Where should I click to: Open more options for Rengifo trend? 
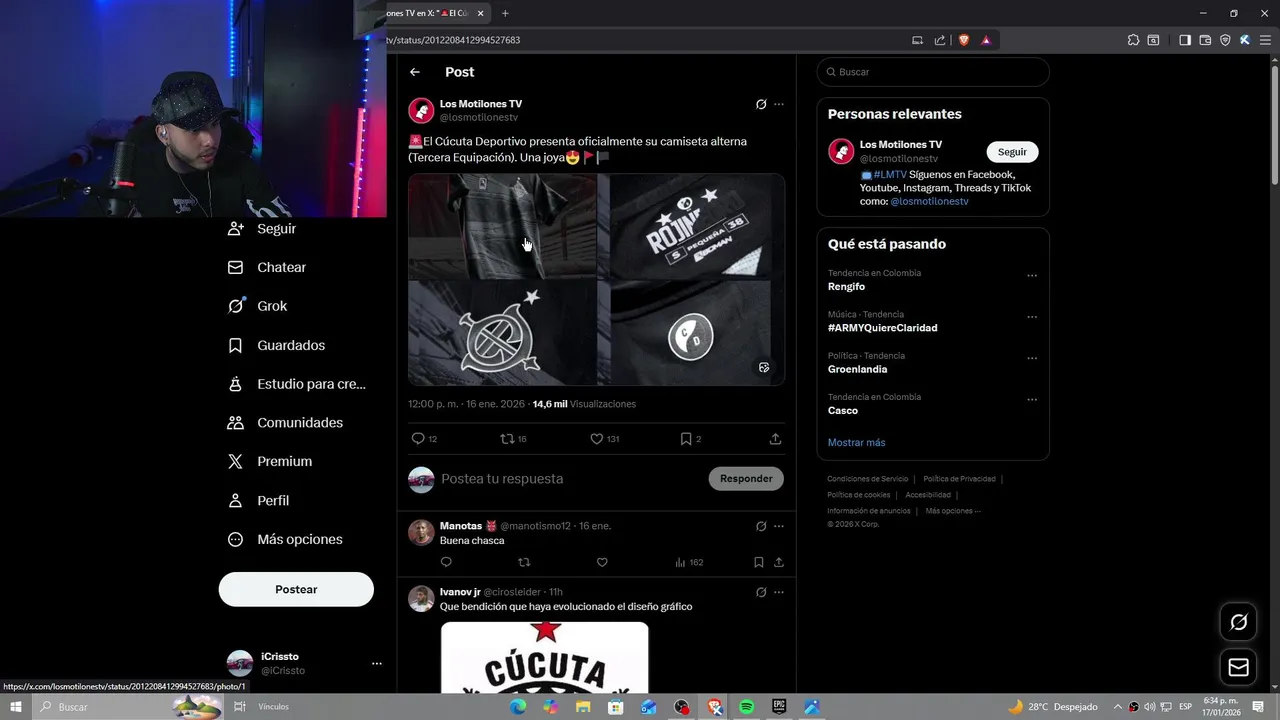click(1032, 276)
